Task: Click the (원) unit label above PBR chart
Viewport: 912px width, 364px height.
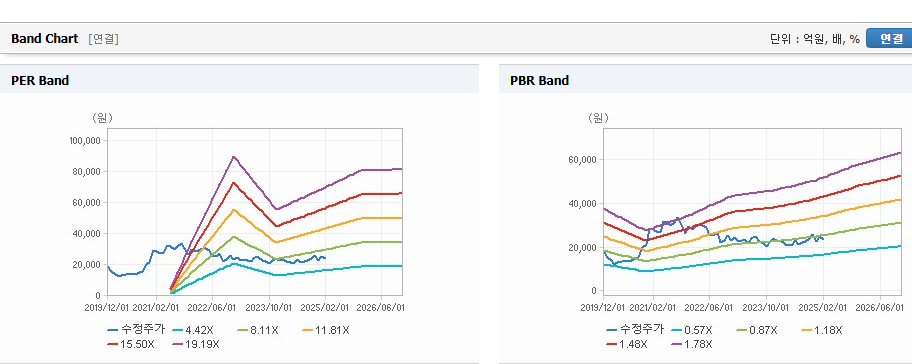Action: point(598,118)
